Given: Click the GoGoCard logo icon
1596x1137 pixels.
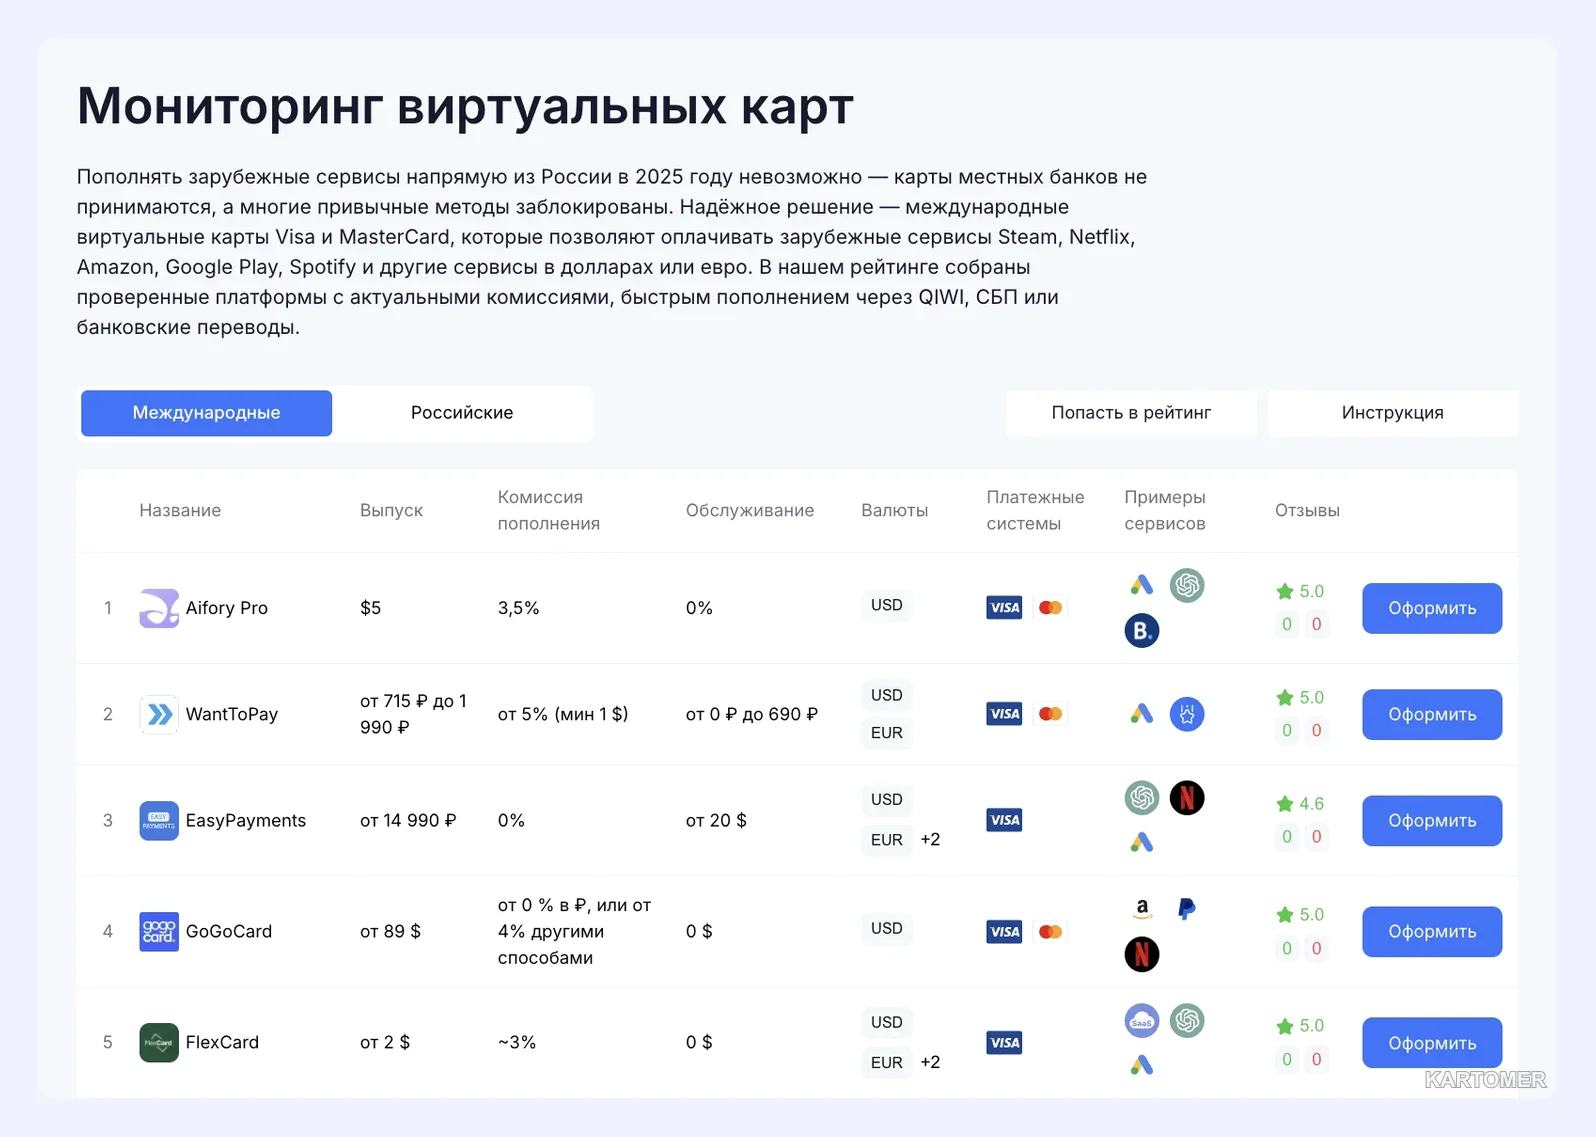Looking at the screenshot, I should click(x=159, y=932).
